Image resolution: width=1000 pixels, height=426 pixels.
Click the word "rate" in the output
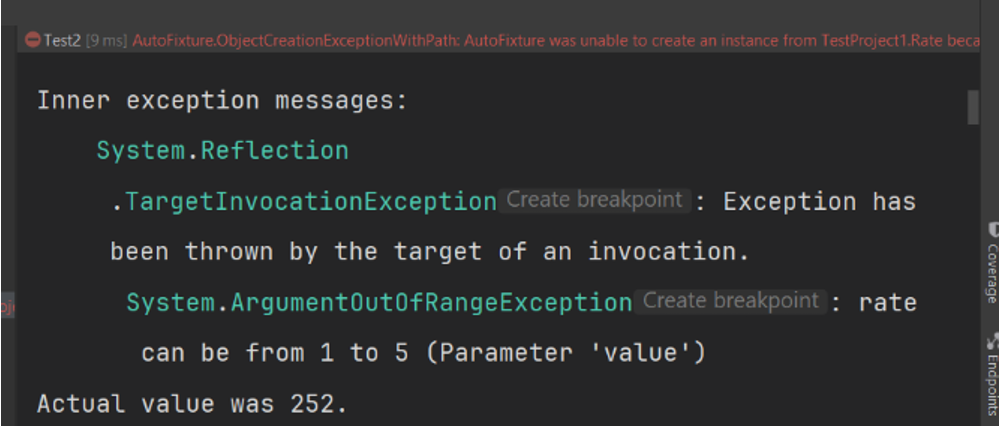point(887,301)
